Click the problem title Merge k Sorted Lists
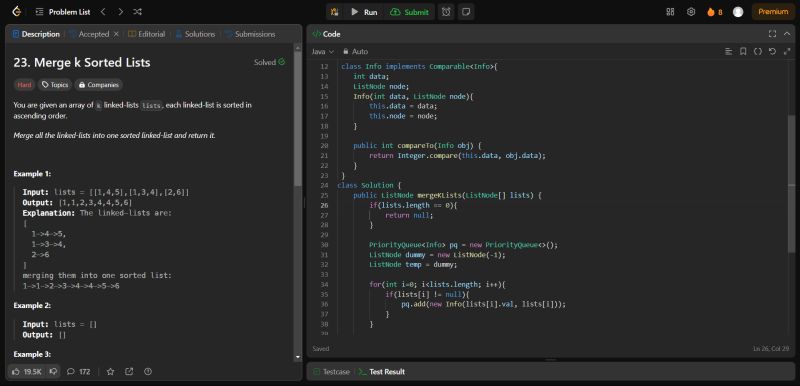 (x=82, y=63)
